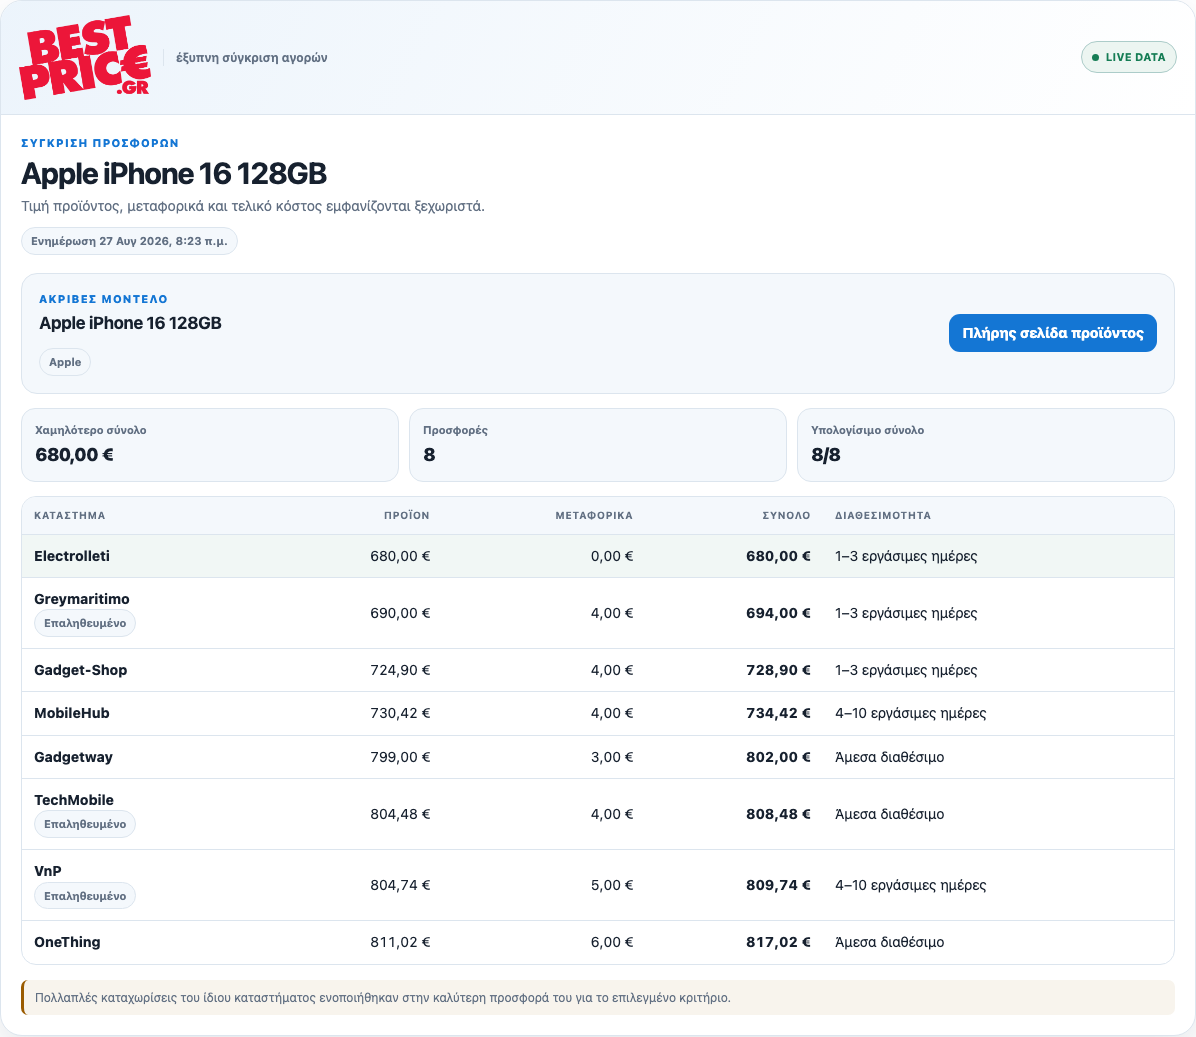Click VnP total 809,74 €
The image size is (1196, 1037).
[x=778, y=885]
